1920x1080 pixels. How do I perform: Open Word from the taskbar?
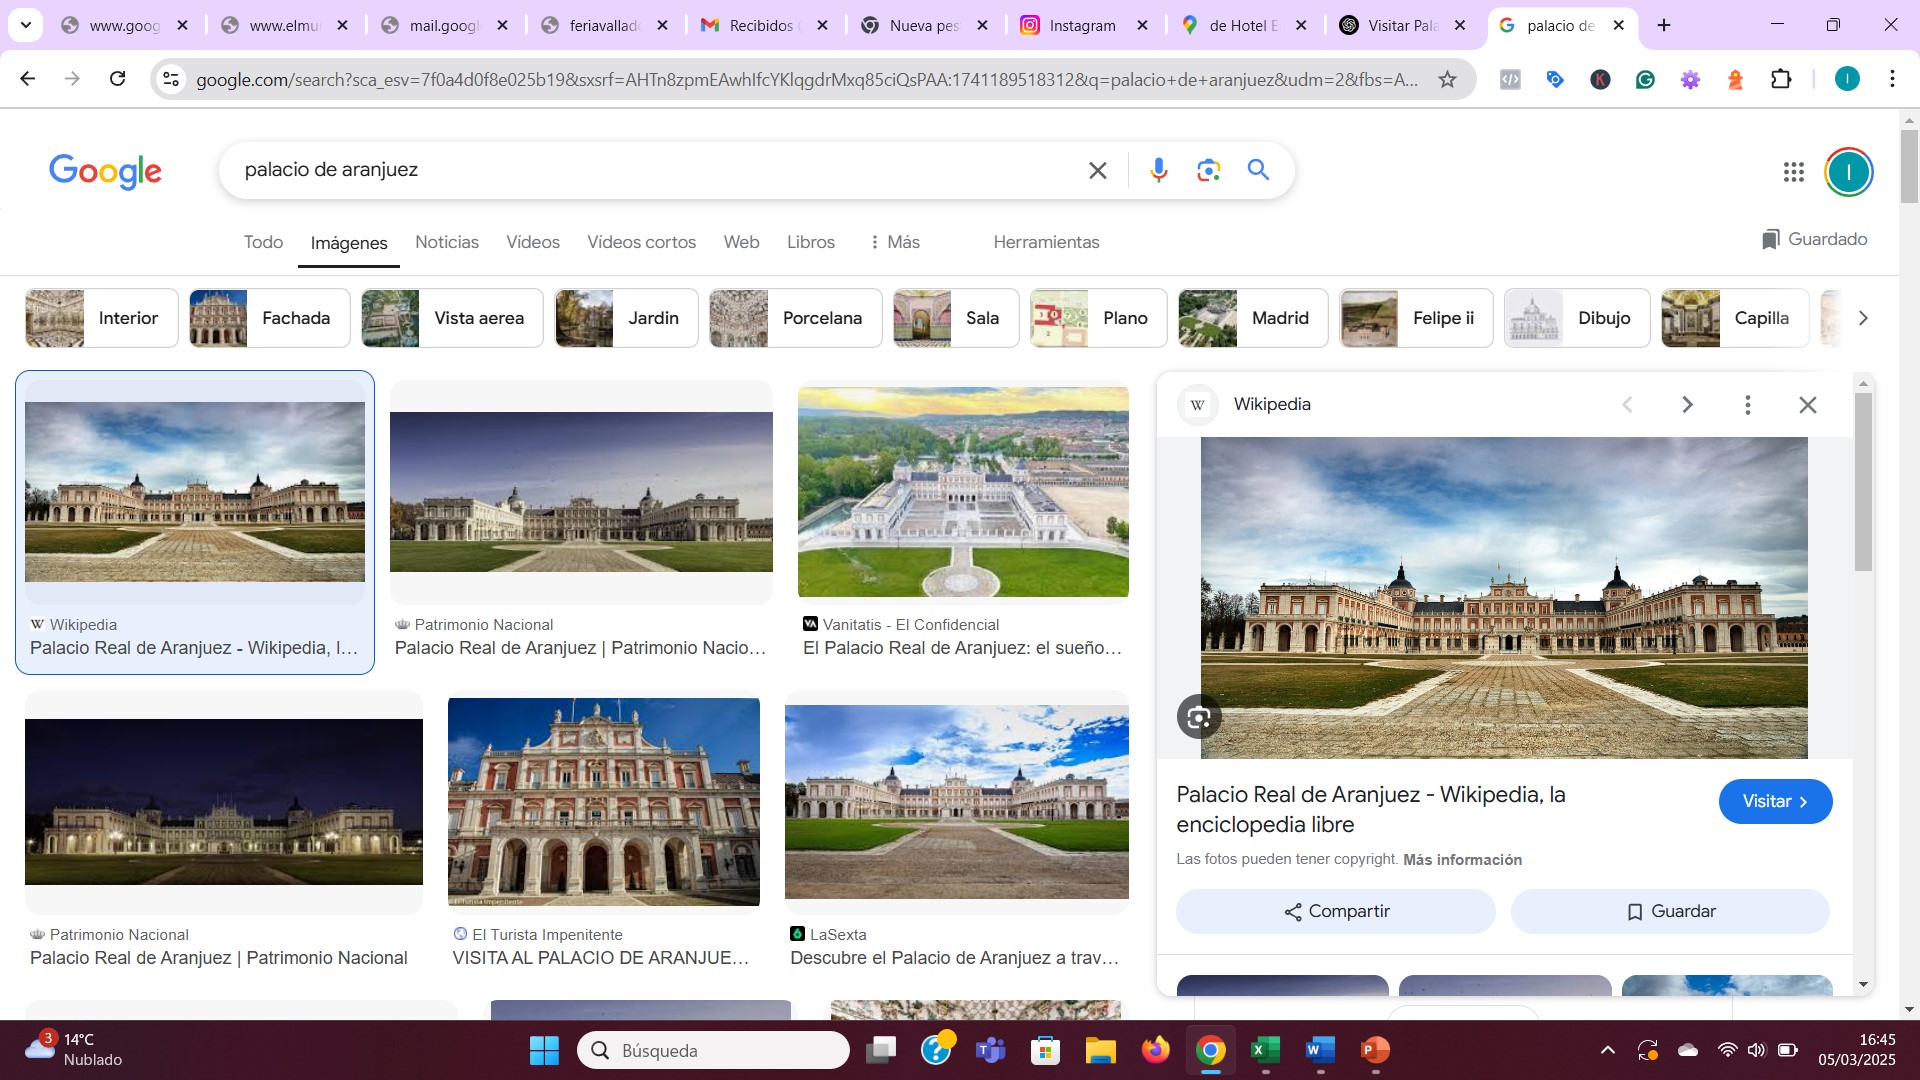click(1320, 1050)
